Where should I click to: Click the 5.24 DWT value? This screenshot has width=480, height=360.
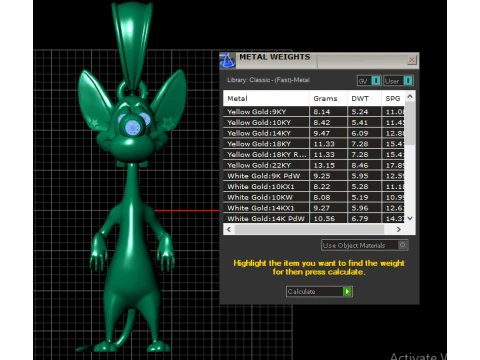pyautogui.click(x=360, y=112)
